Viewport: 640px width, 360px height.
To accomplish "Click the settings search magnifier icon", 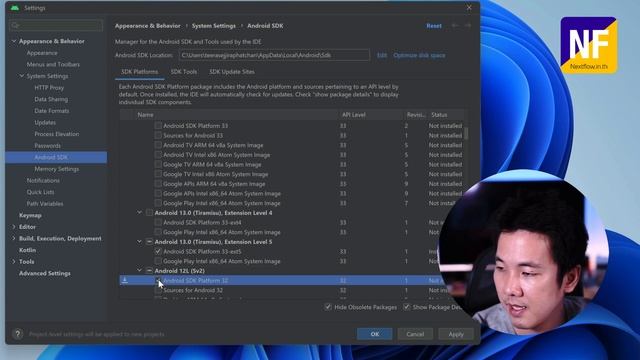I will 16,25.
